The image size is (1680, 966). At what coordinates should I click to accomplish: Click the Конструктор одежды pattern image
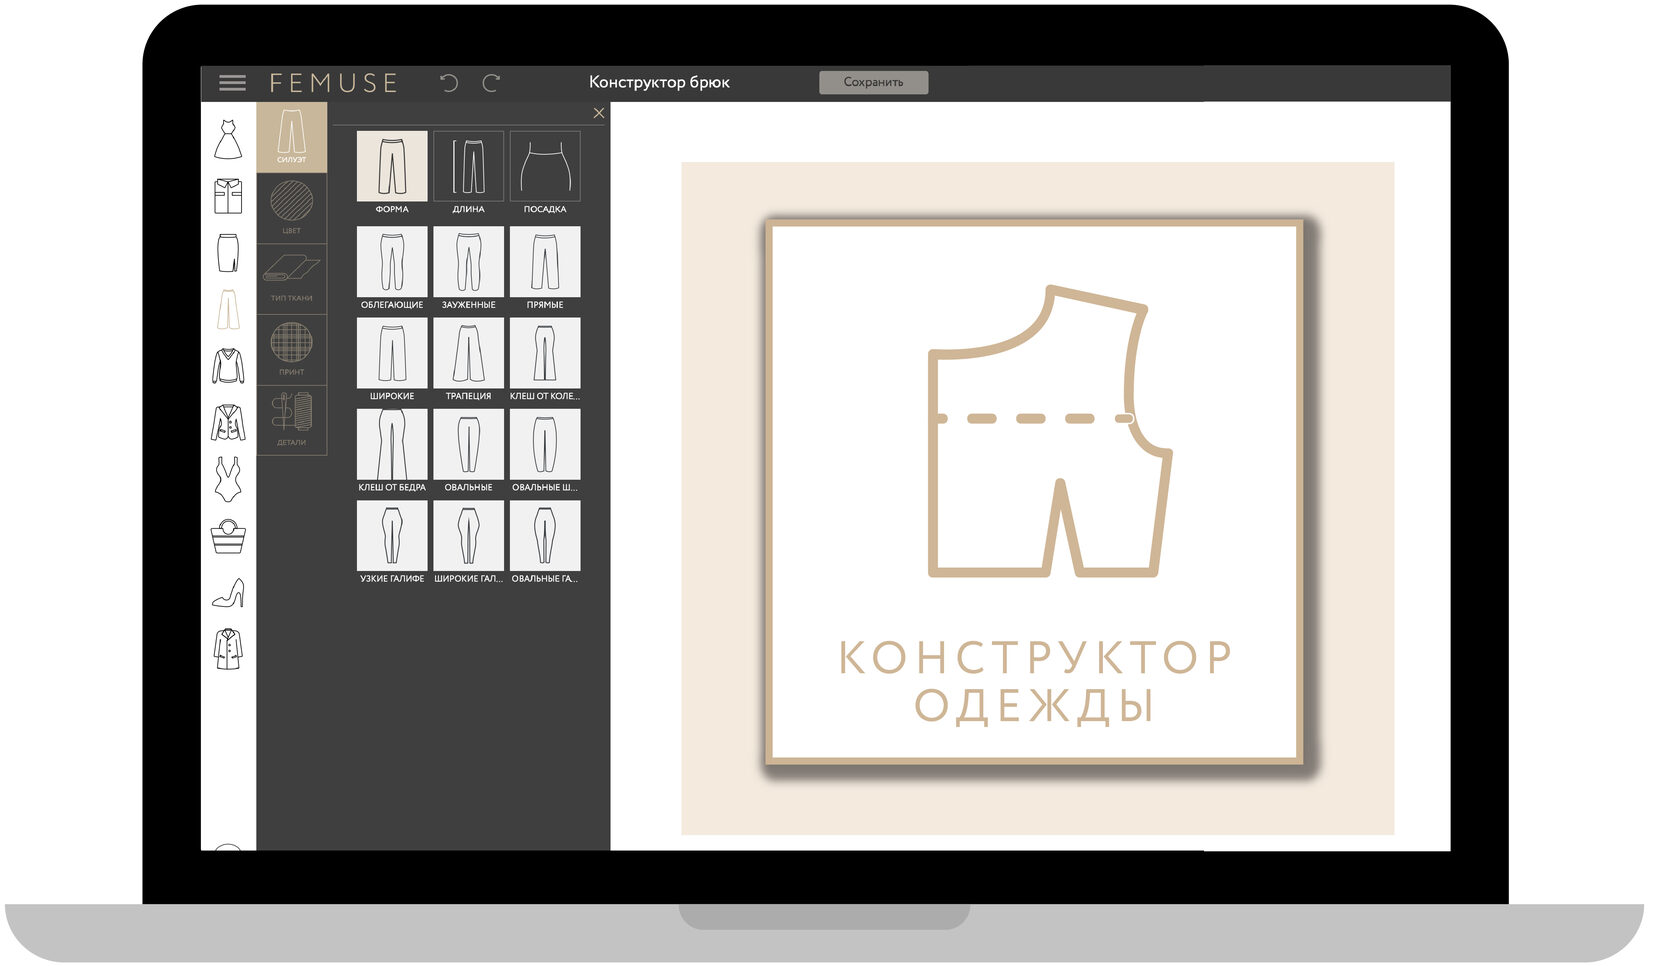pyautogui.click(x=1036, y=492)
